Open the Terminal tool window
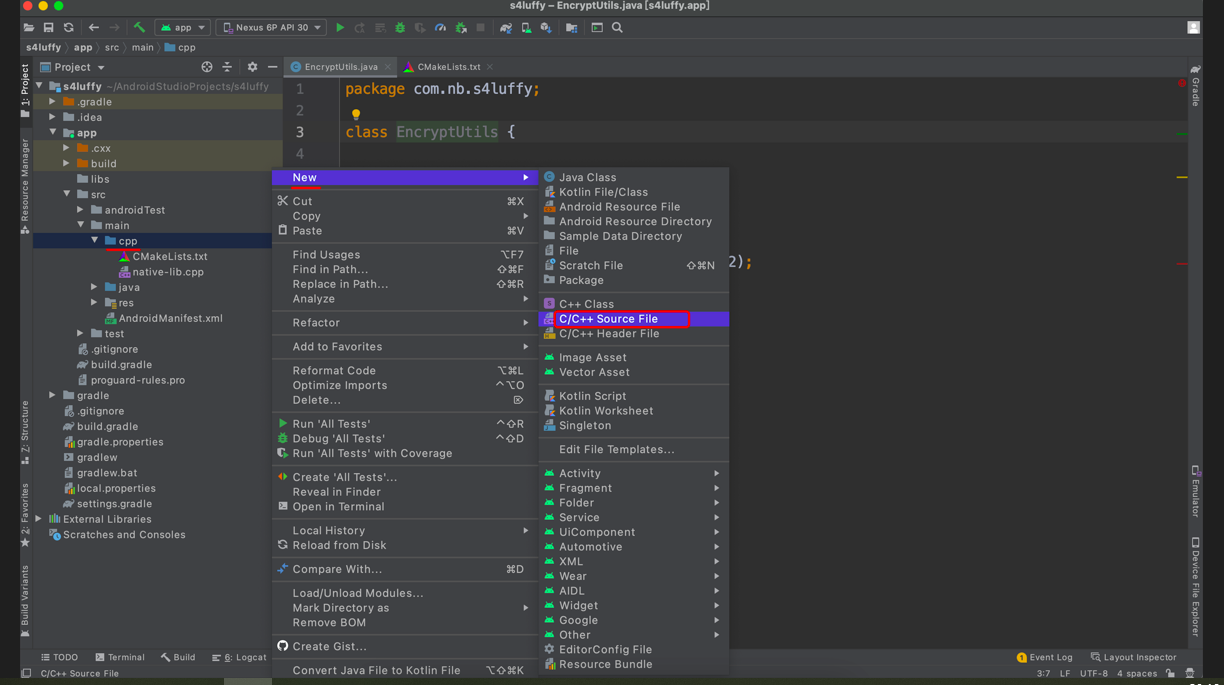Viewport: 1224px width, 685px height. tap(120, 658)
